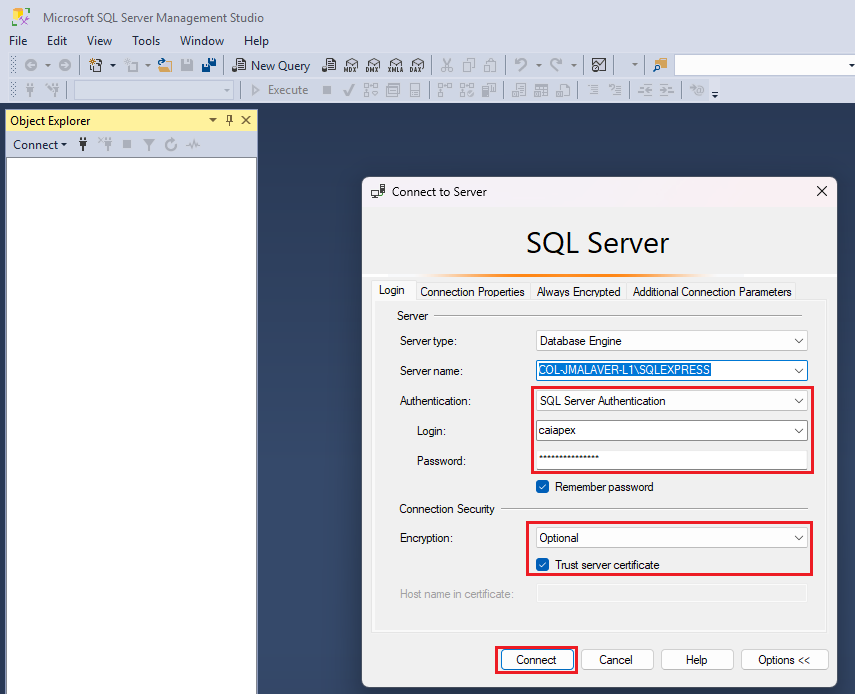Open Object Explorer Connect dropdown
The height and width of the screenshot is (694, 855).
(40, 144)
